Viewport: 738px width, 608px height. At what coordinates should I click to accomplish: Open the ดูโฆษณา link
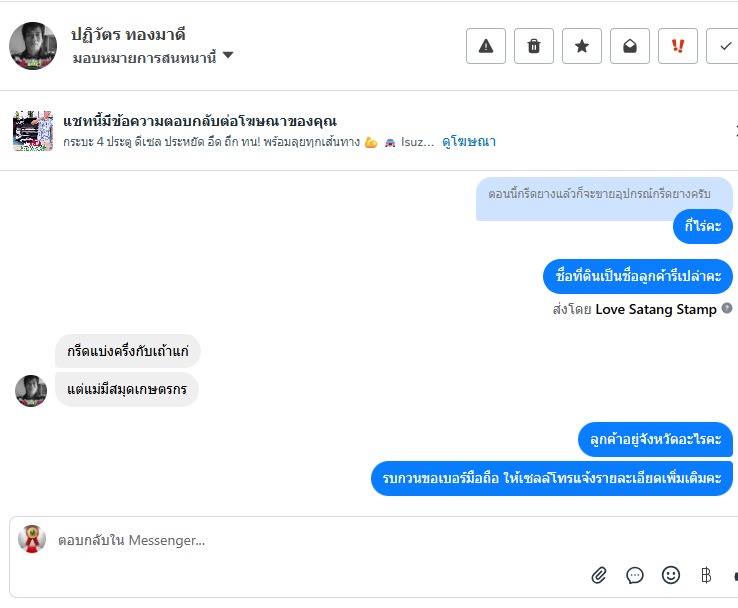pyautogui.click(x=469, y=142)
